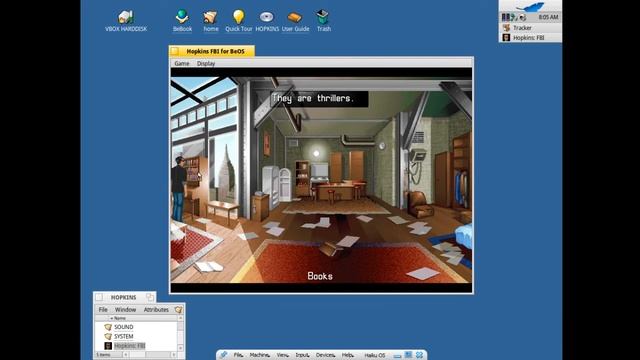Click left arrow of HOPKINS horizontal scrollbar

125,355
